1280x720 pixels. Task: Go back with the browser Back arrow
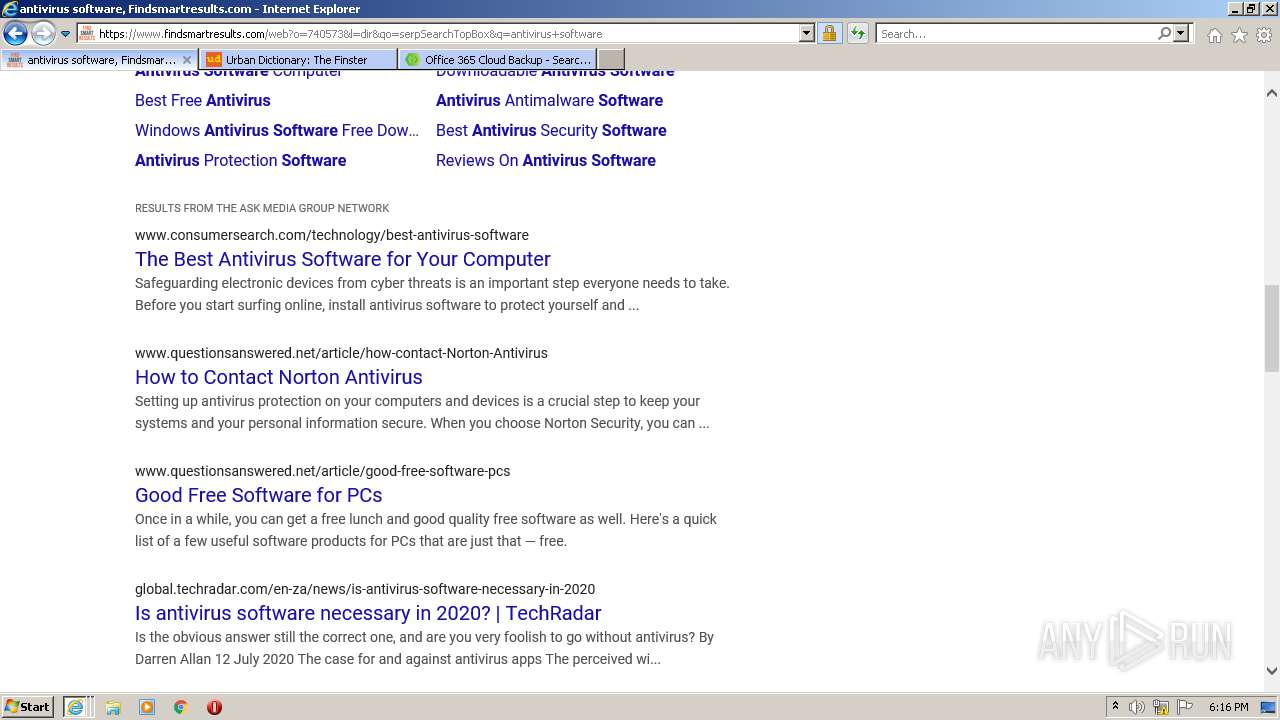15,34
